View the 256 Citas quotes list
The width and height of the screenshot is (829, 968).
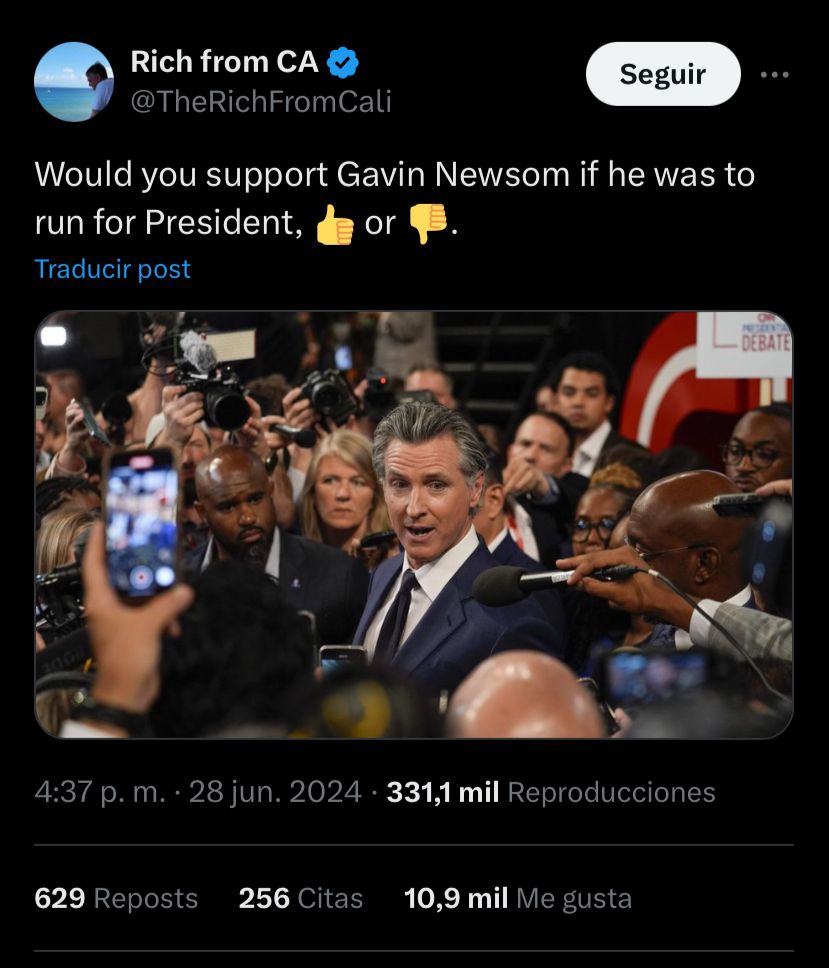(x=301, y=898)
